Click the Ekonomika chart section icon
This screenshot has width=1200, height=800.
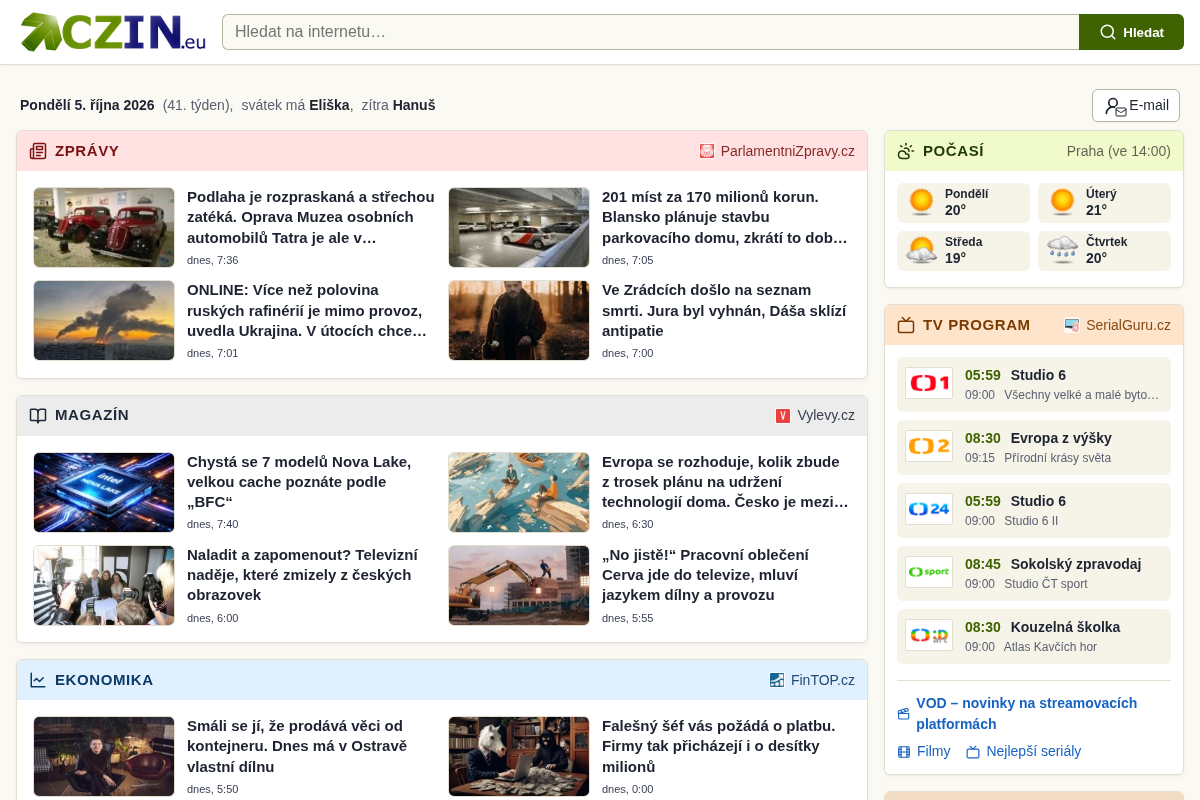click(x=38, y=680)
